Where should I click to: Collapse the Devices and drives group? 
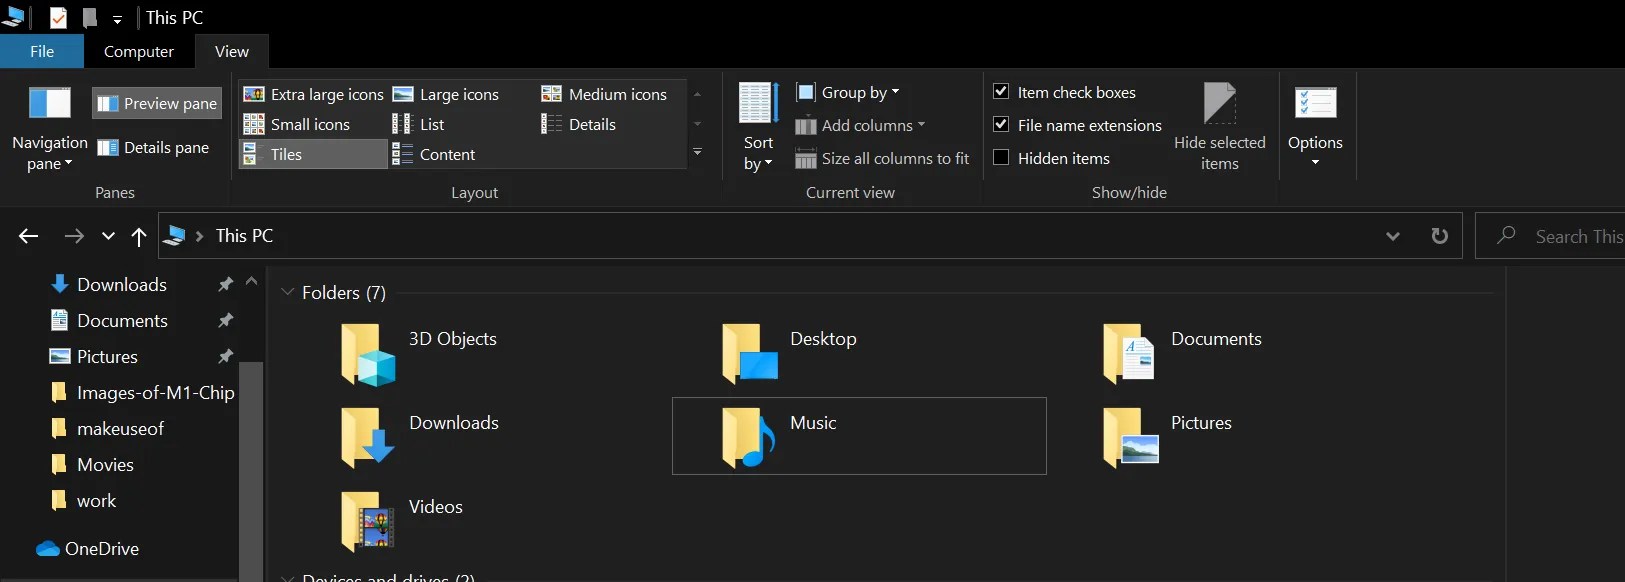click(x=288, y=577)
